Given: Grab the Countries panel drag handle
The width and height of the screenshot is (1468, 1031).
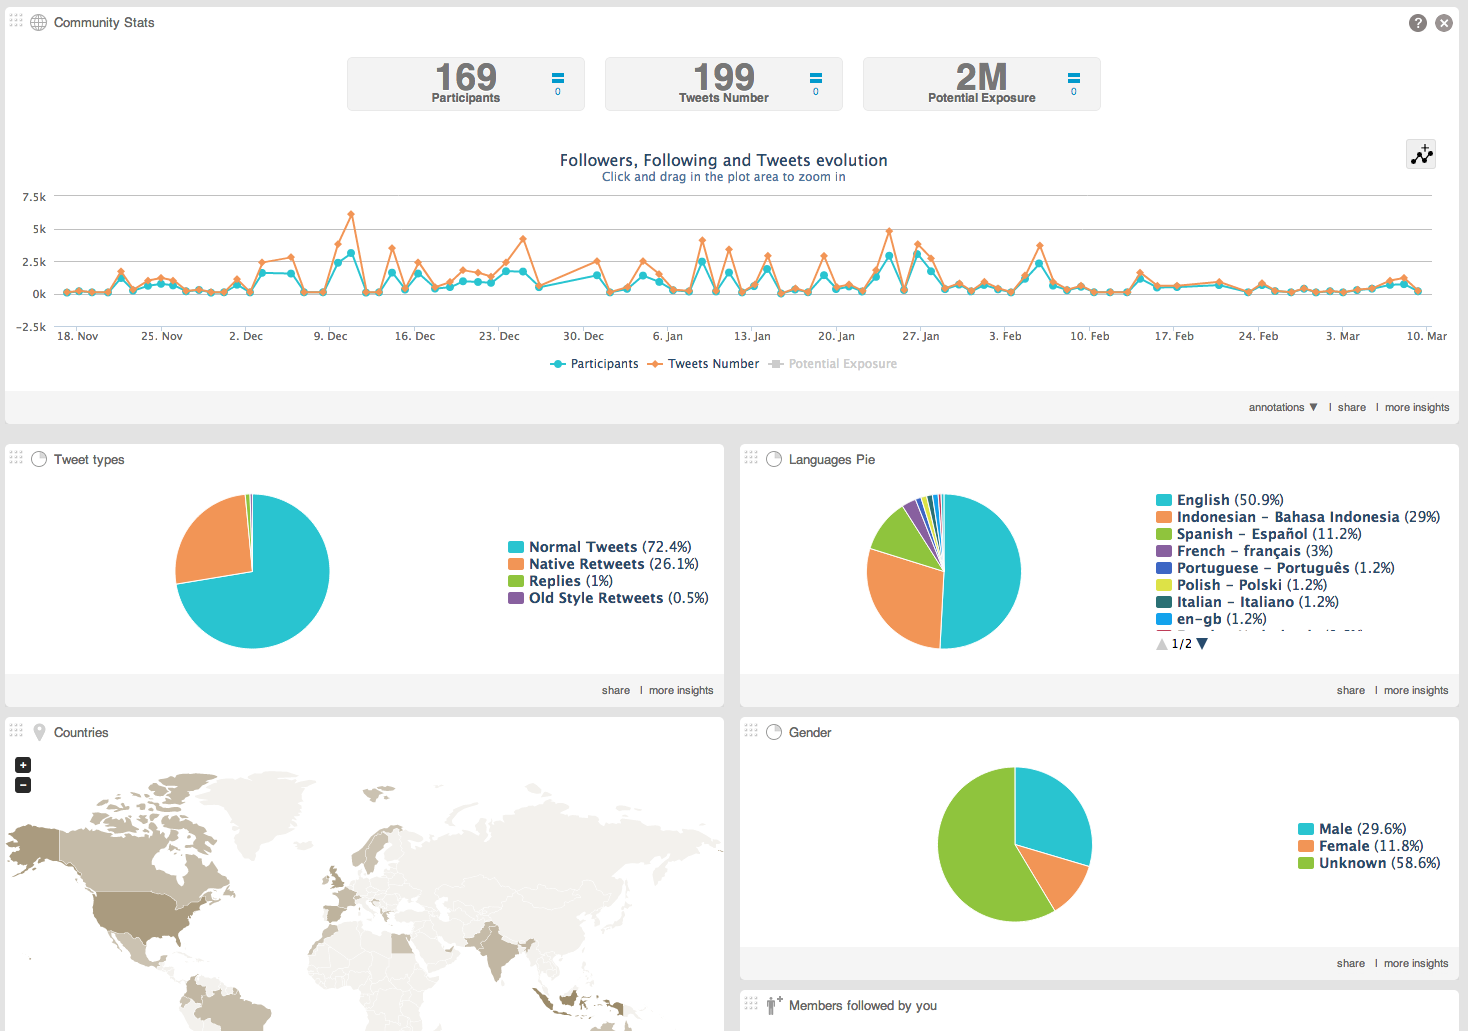Looking at the screenshot, I should pyautogui.click(x=16, y=730).
